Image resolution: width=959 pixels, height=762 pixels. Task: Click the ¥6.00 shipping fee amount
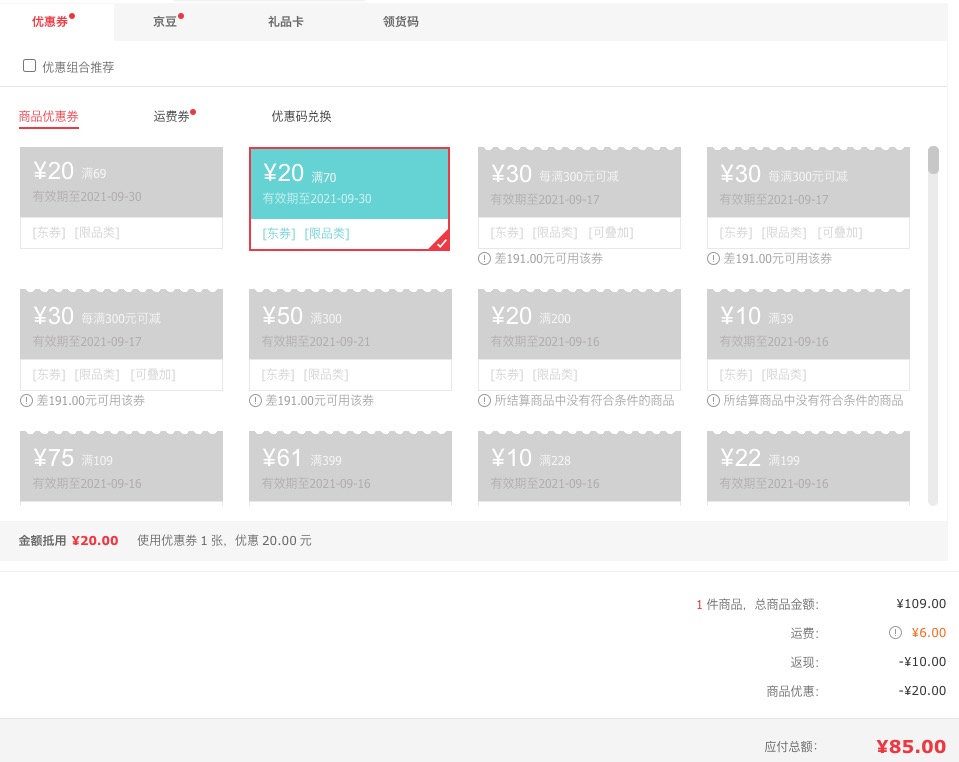pyautogui.click(x=928, y=632)
